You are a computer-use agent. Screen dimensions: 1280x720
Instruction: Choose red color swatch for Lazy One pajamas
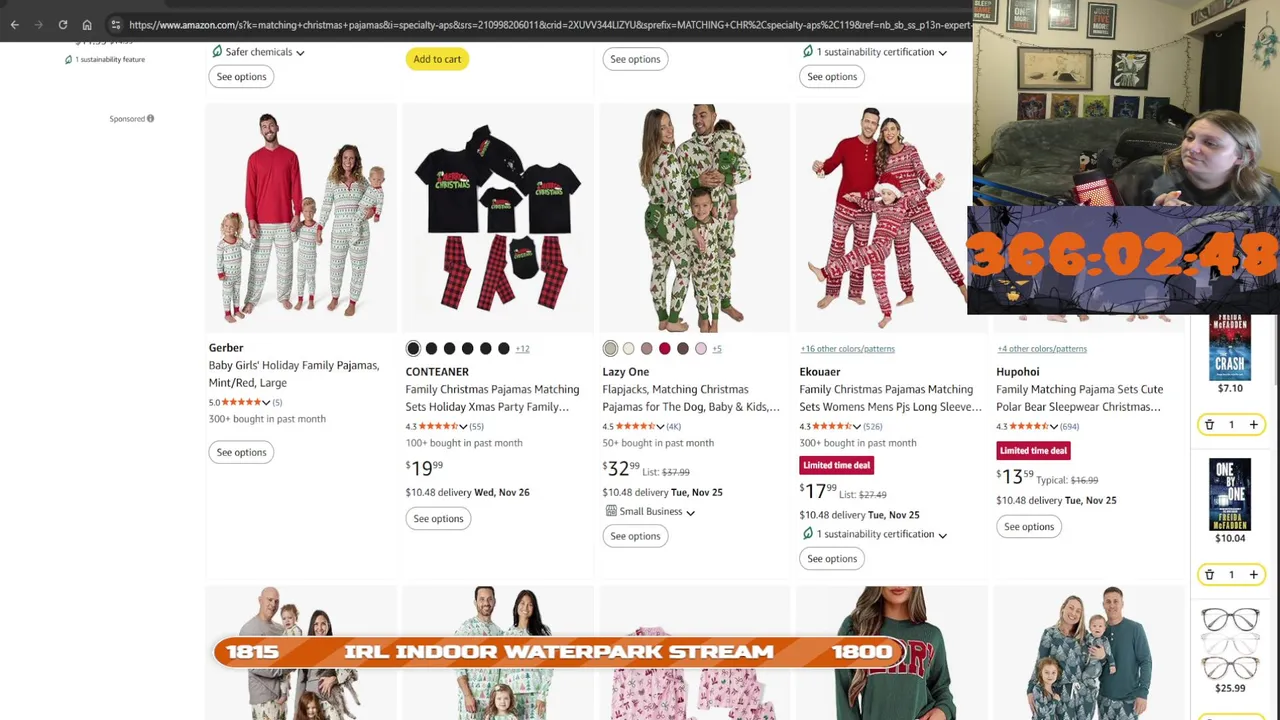pyautogui.click(x=664, y=348)
